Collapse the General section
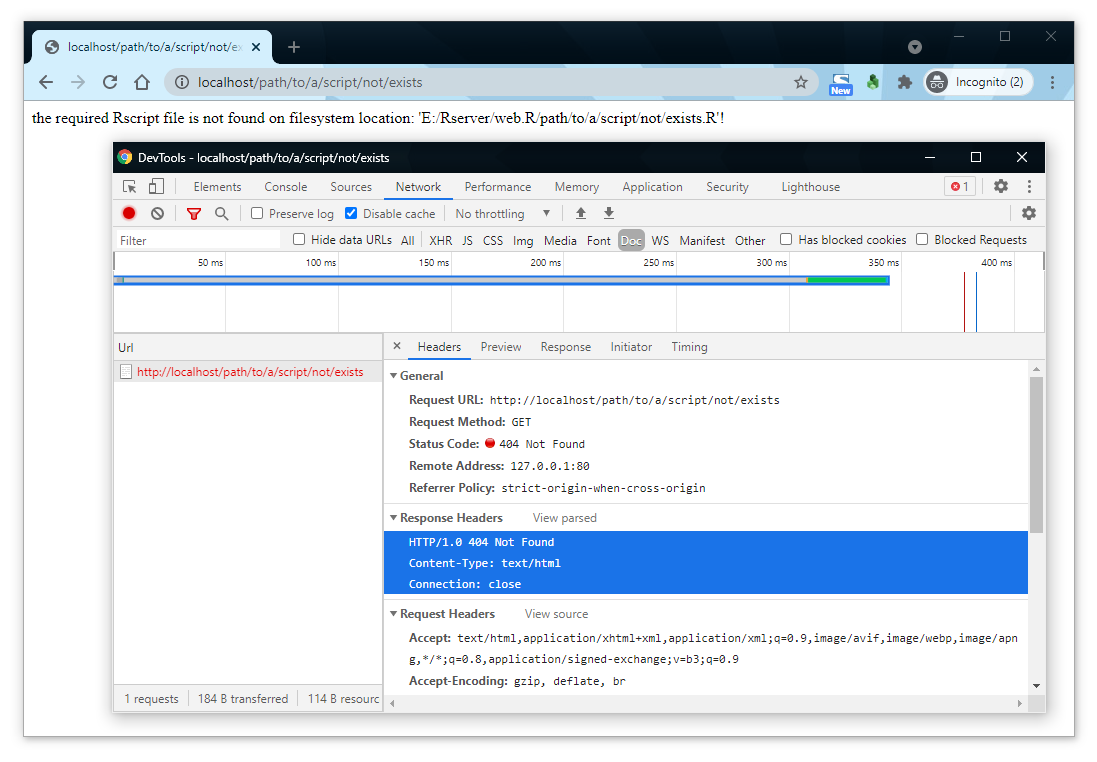This screenshot has height=762, width=1097. [x=394, y=376]
